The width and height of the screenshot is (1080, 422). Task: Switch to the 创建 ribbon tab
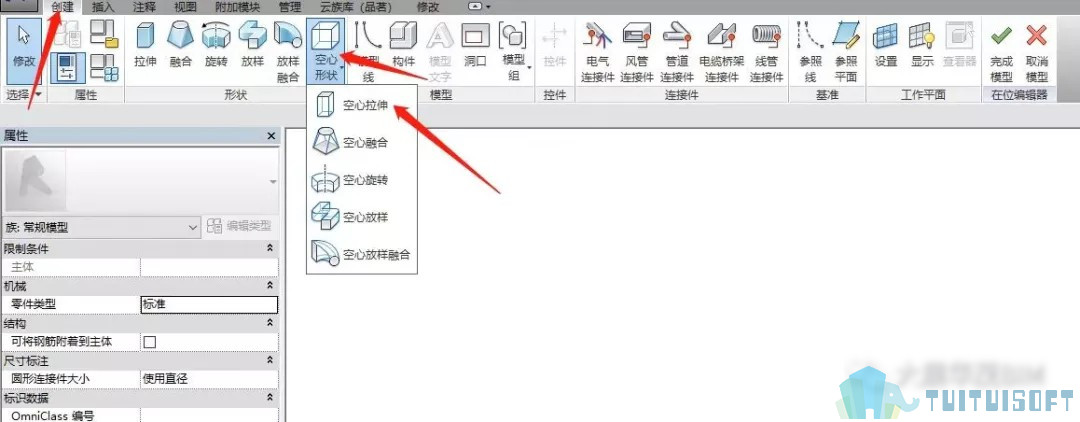[x=62, y=7]
